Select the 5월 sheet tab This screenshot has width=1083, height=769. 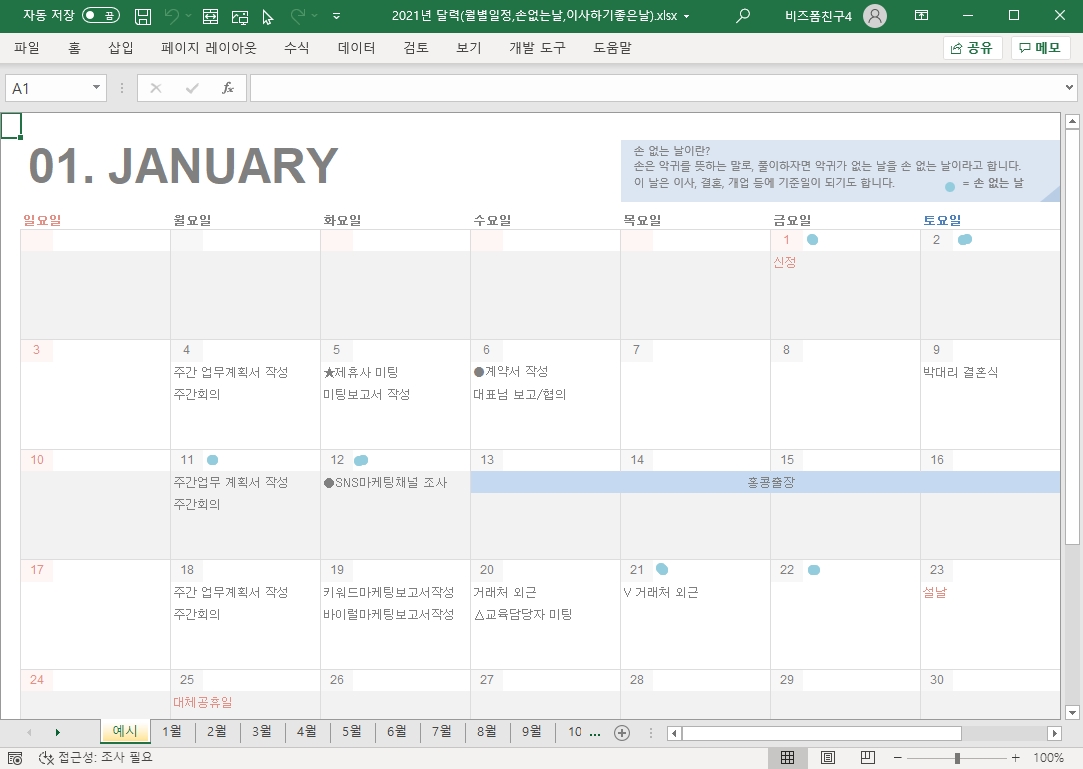tap(352, 732)
